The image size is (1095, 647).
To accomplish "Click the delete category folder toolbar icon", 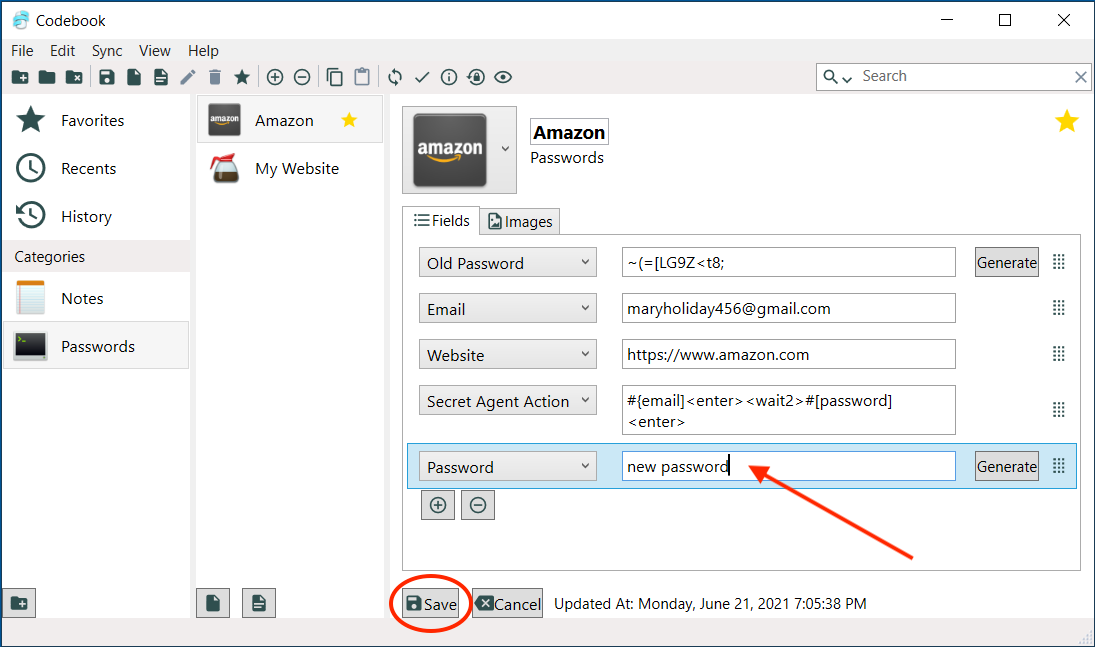I will (x=74, y=77).
